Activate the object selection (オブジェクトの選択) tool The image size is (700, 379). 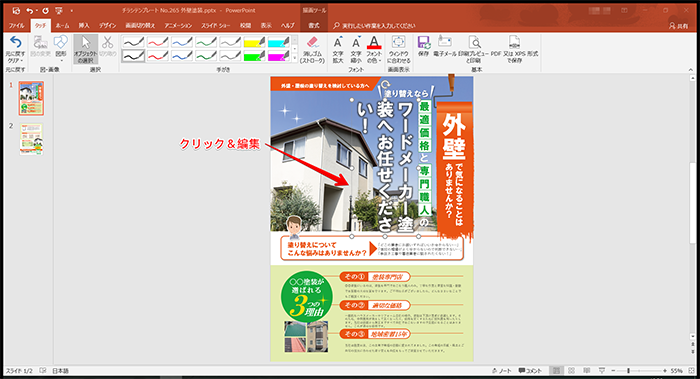click(85, 49)
